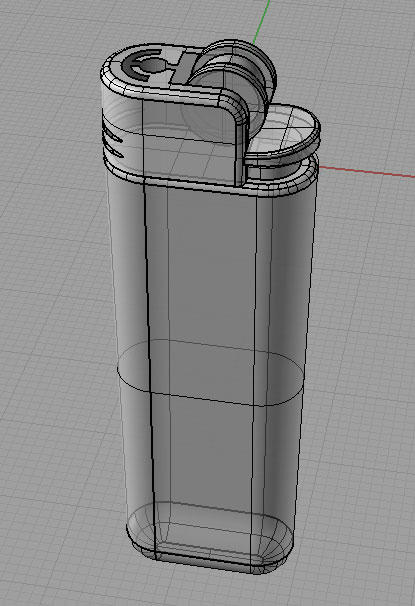Select the oval divider curve inside the body
Image resolution: width=415 pixels, height=606 pixels.
[x=210, y=373]
